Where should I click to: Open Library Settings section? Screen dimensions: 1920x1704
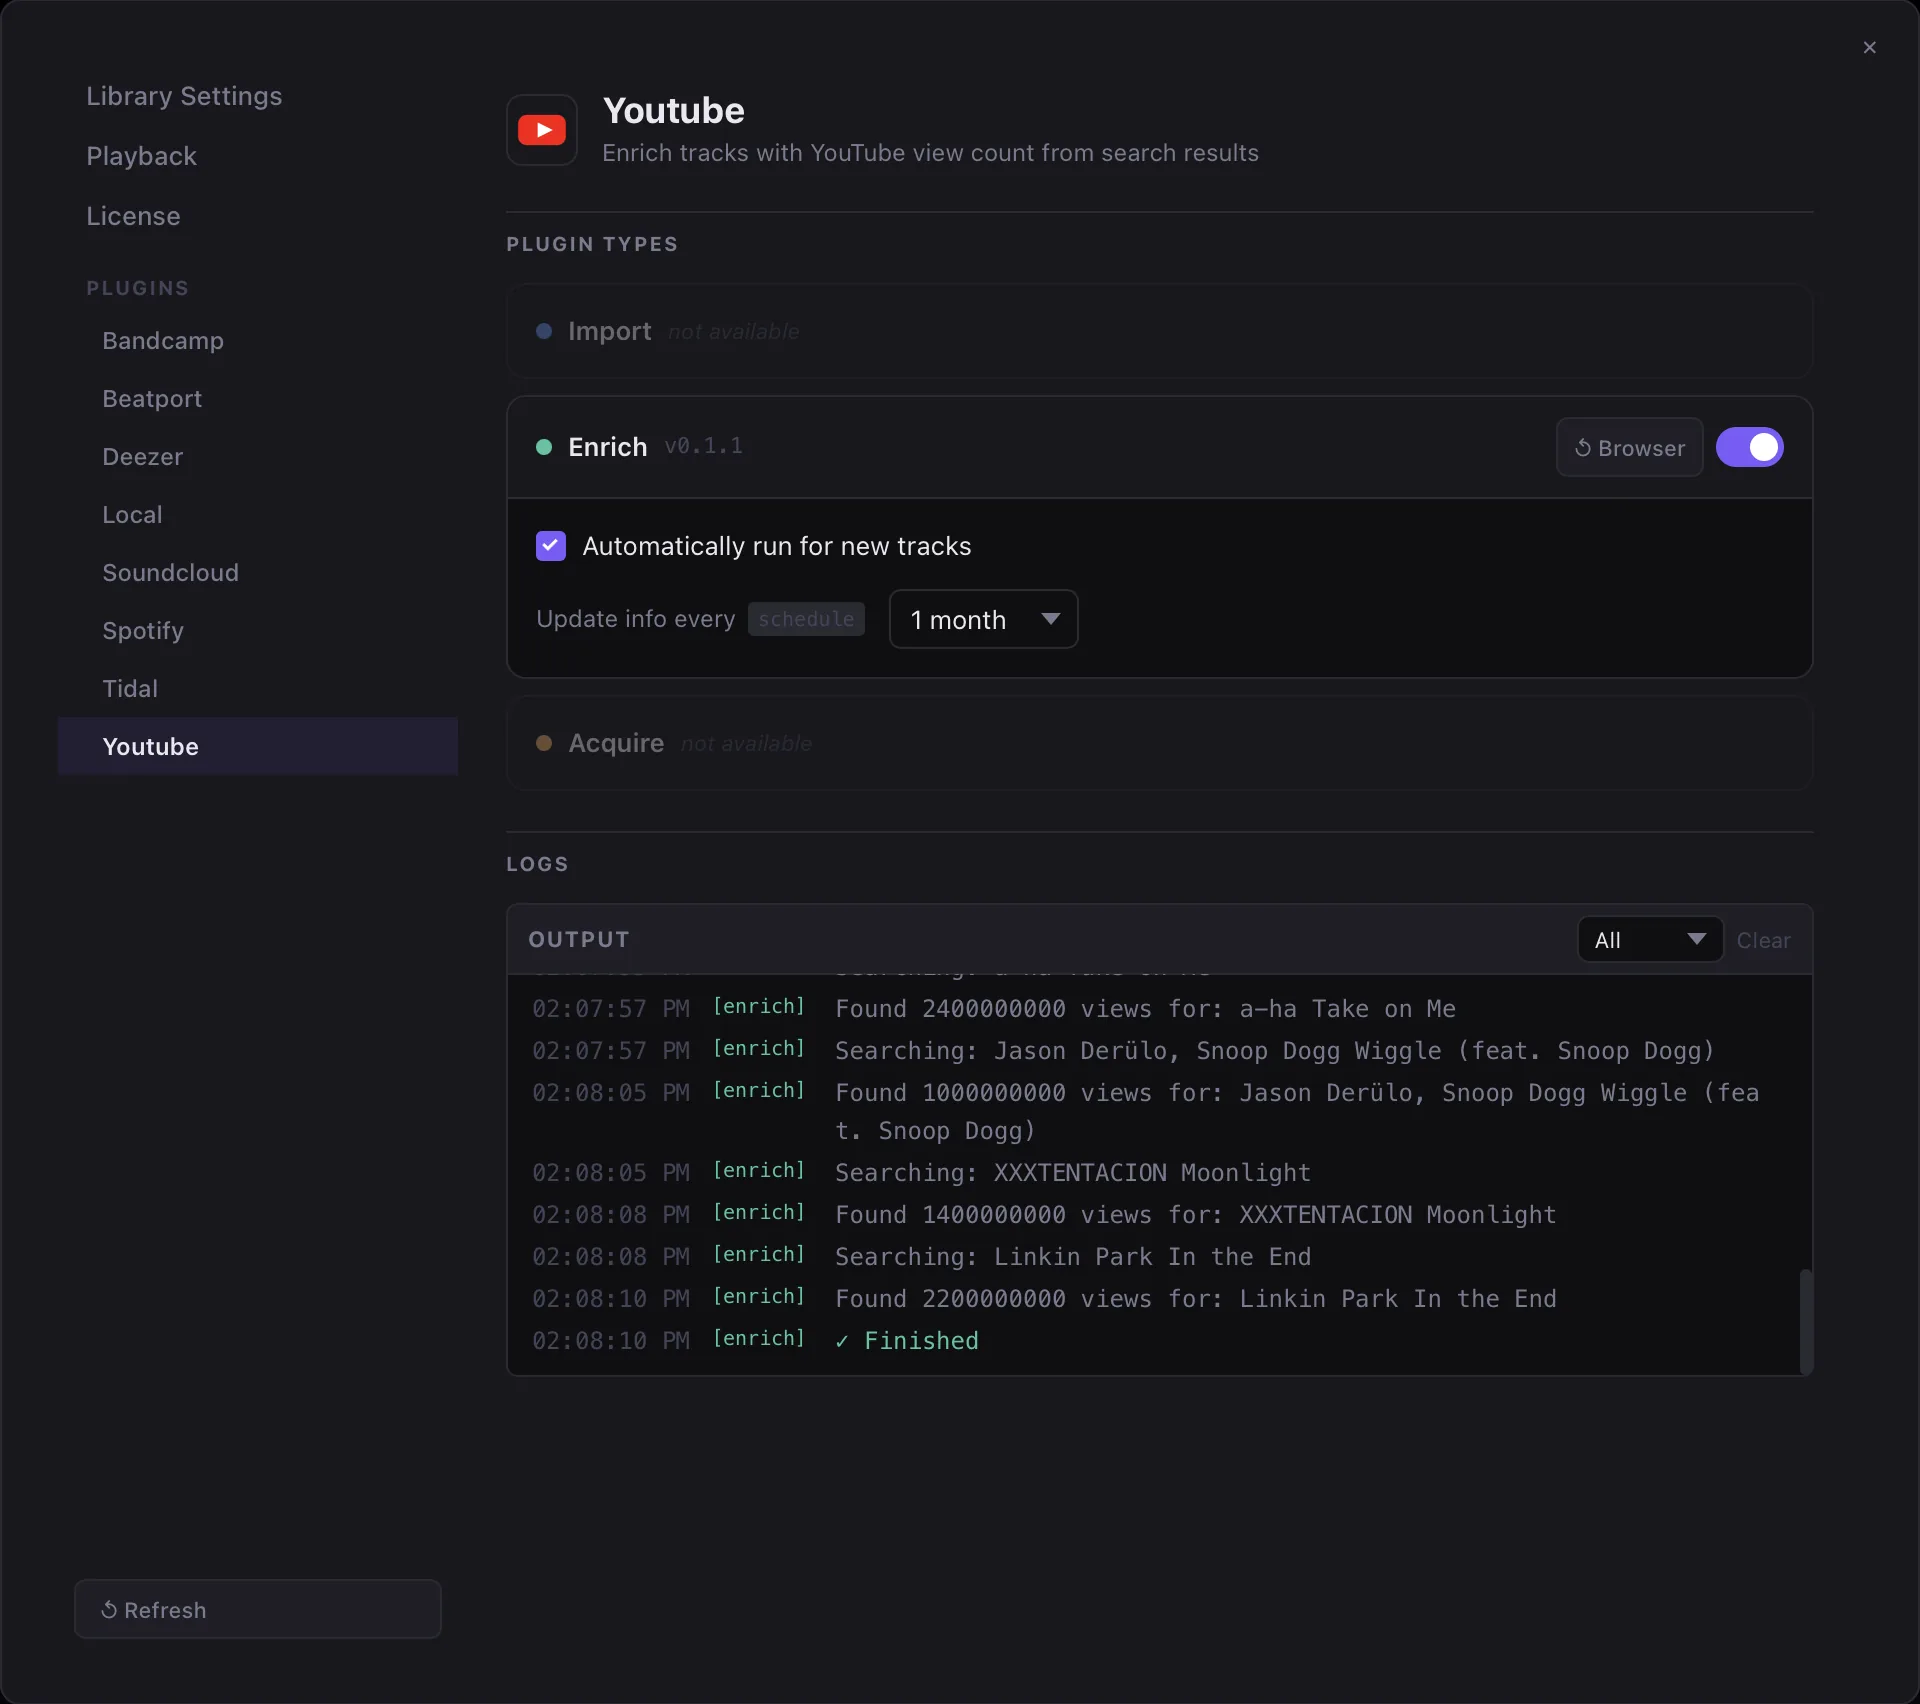[x=184, y=96]
